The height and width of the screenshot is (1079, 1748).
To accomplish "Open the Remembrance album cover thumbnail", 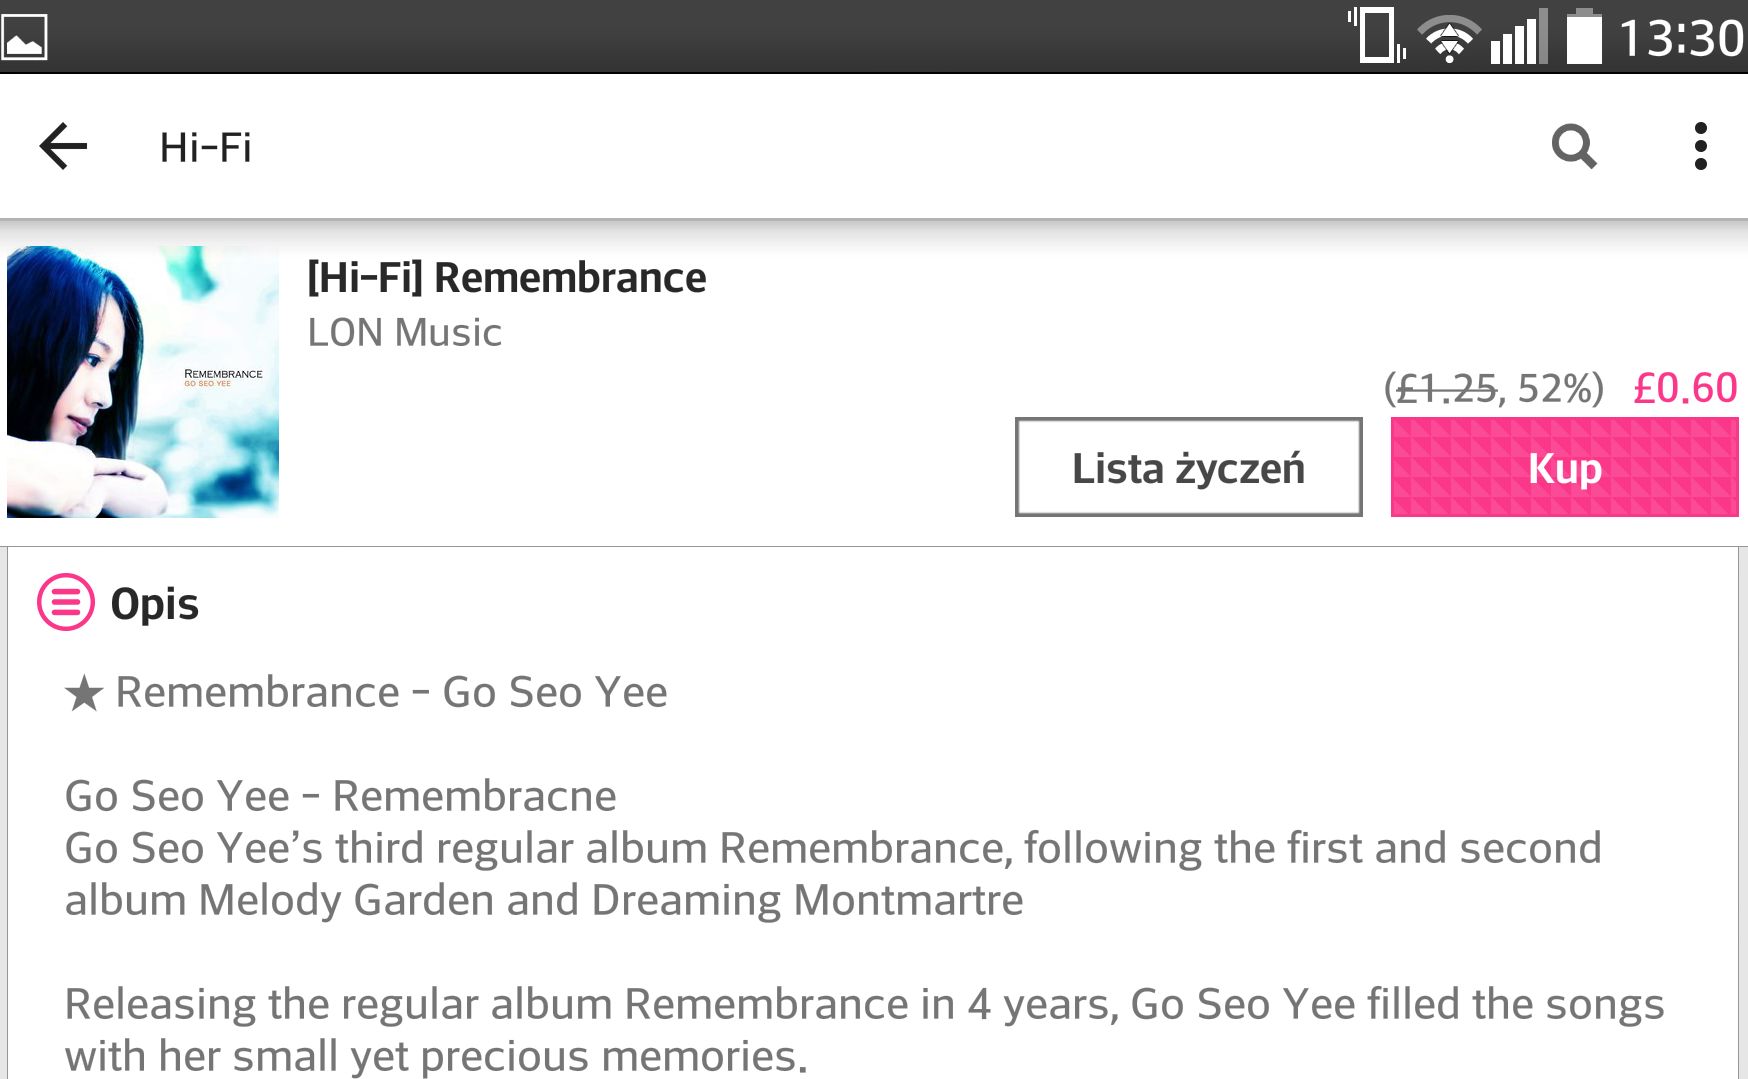I will [x=143, y=382].
